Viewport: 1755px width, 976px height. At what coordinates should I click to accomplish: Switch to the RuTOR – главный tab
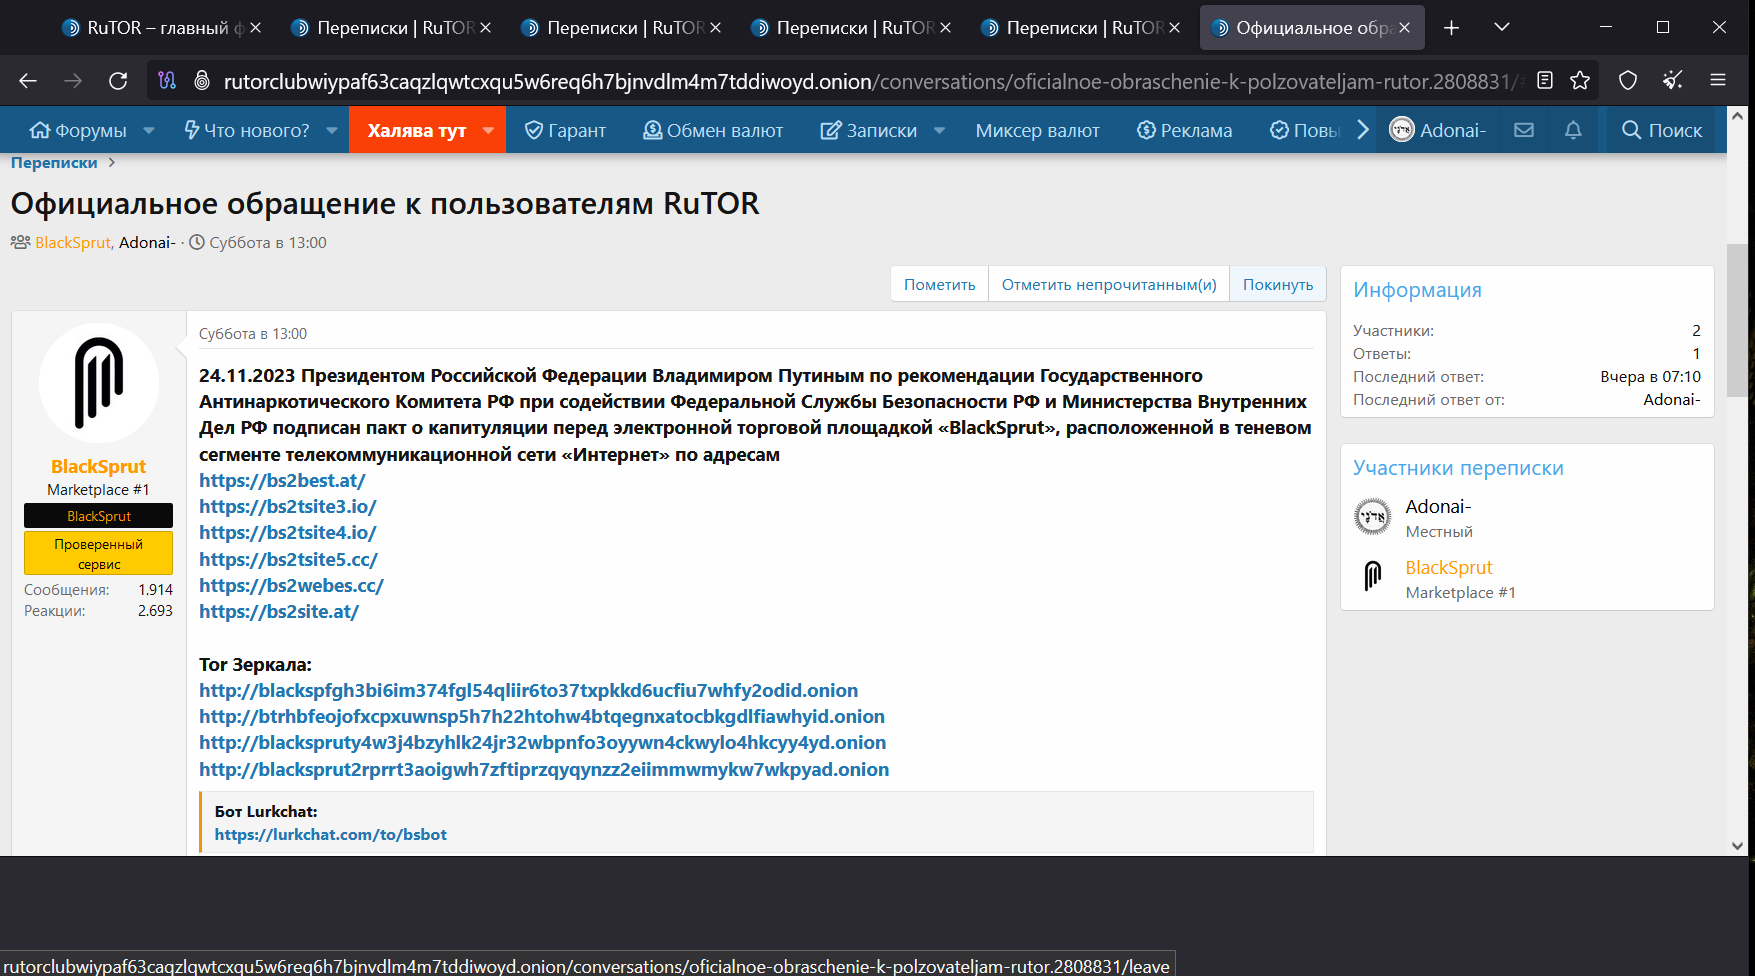tap(156, 28)
